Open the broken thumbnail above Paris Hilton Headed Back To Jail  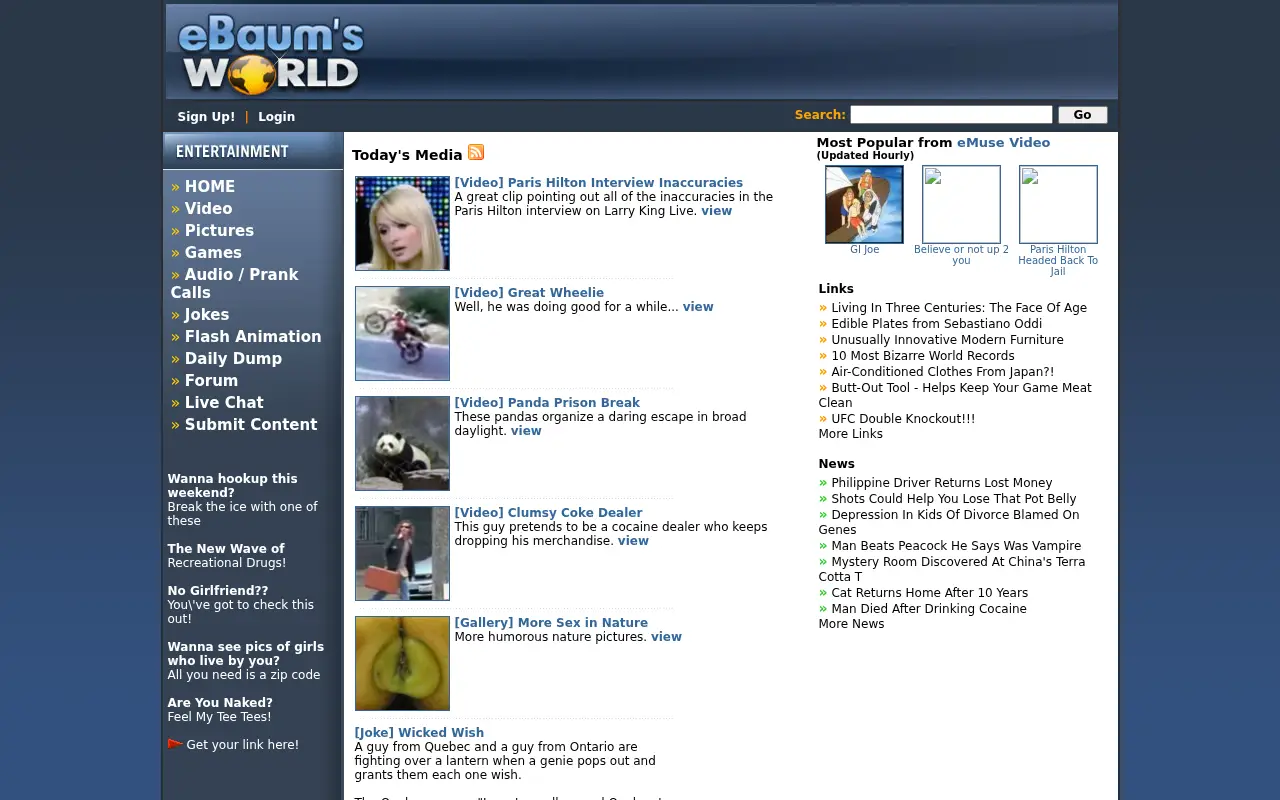[x=1058, y=204]
